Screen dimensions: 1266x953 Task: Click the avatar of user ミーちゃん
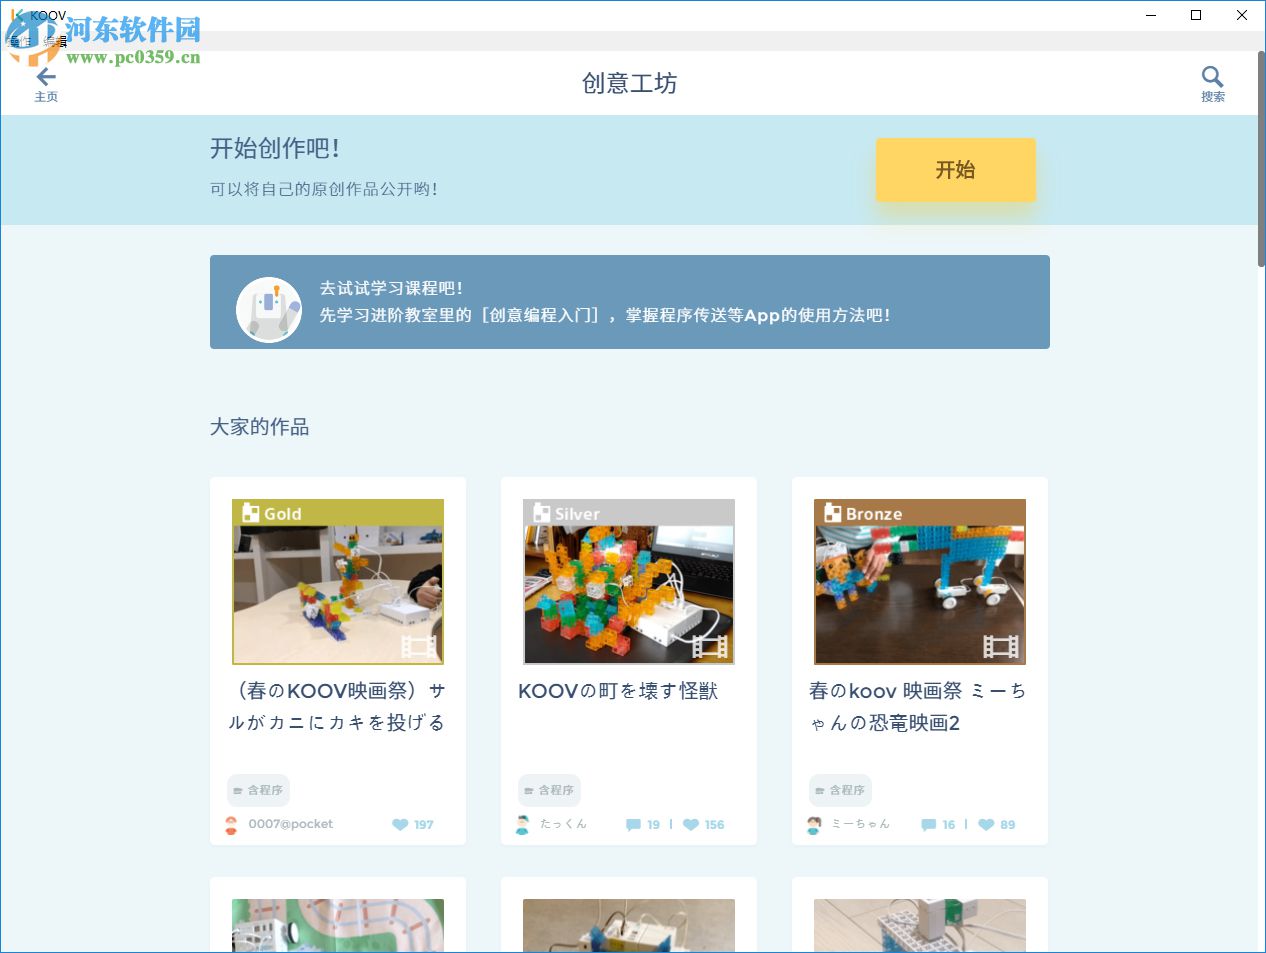coord(814,825)
